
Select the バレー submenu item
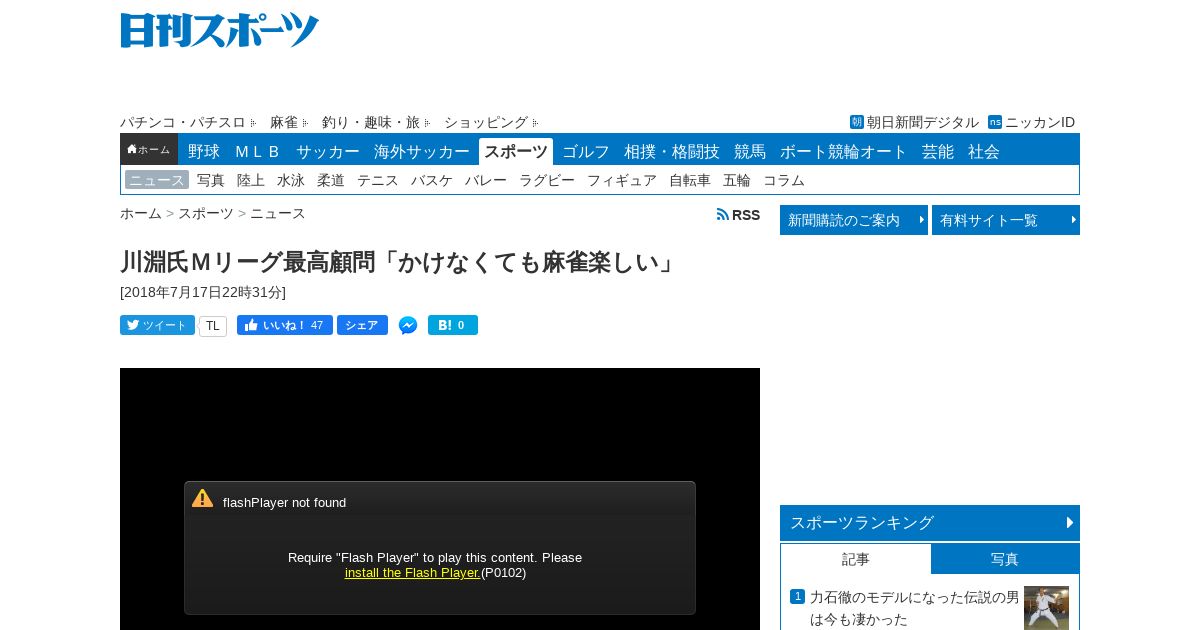[x=486, y=180]
